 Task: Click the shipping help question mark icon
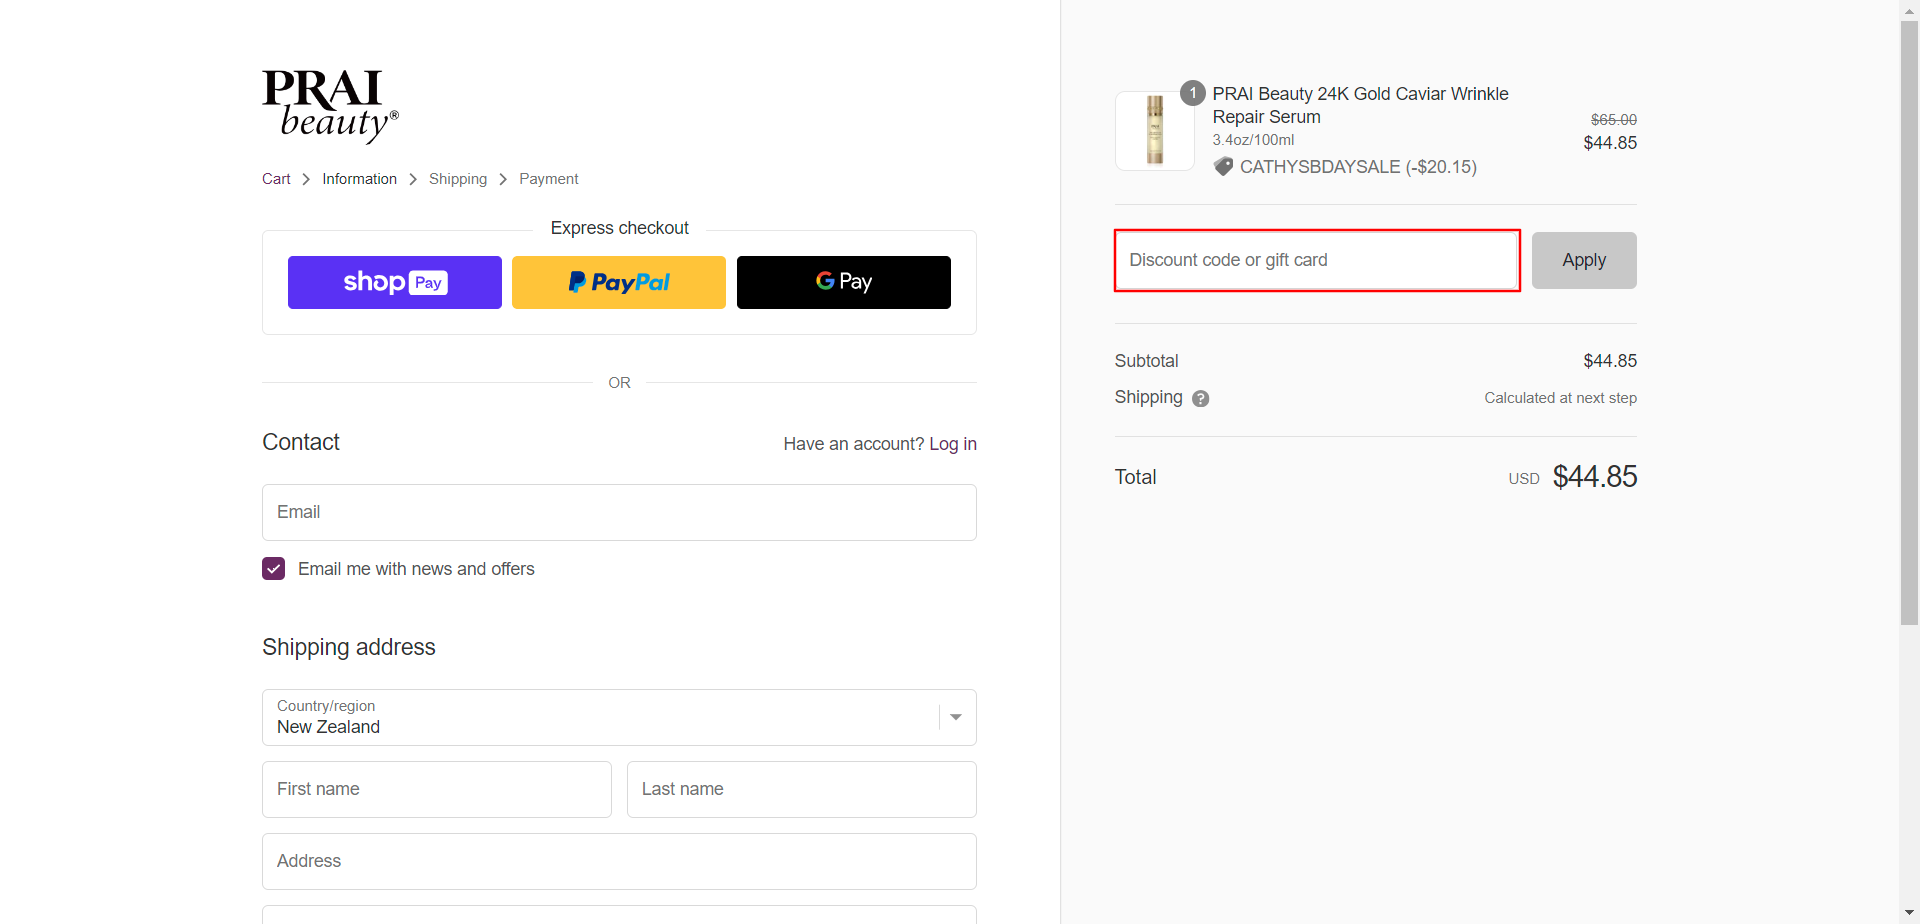click(1200, 399)
